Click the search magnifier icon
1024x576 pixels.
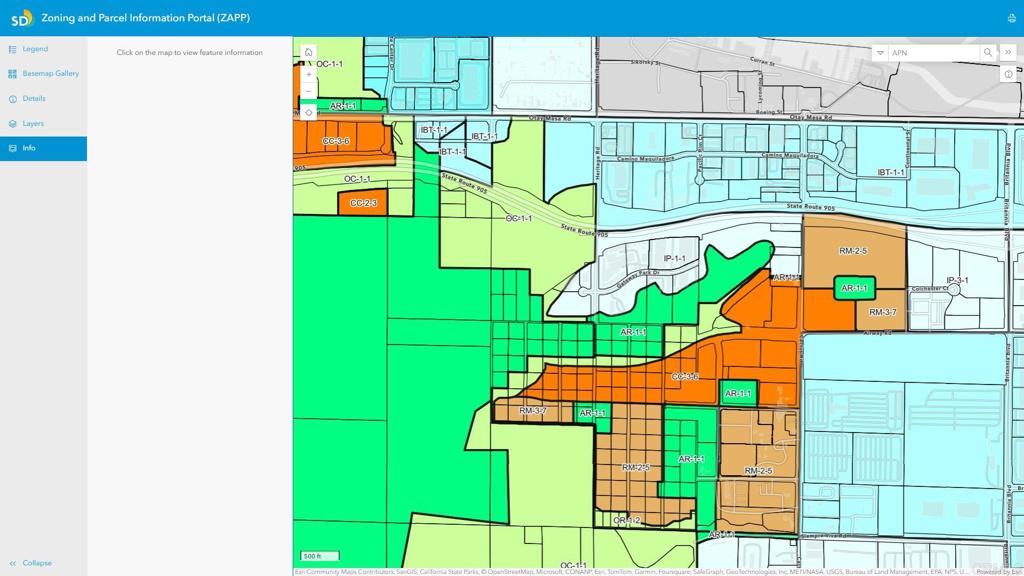click(988, 53)
